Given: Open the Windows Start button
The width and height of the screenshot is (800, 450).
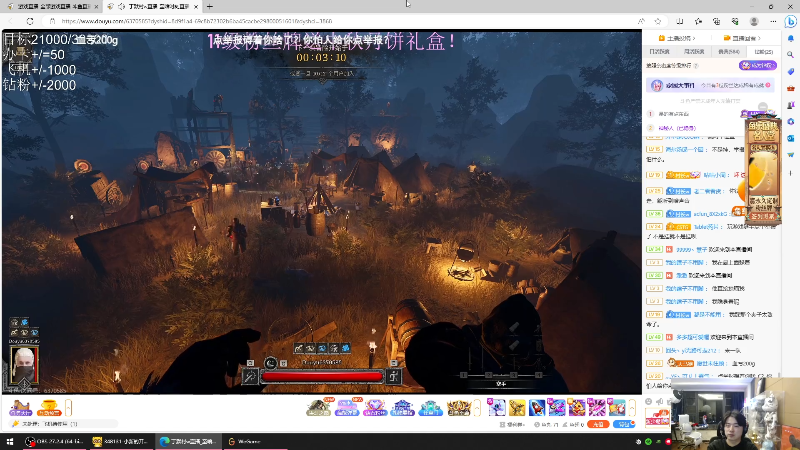Looking at the screenshot, I should (10, 441).
